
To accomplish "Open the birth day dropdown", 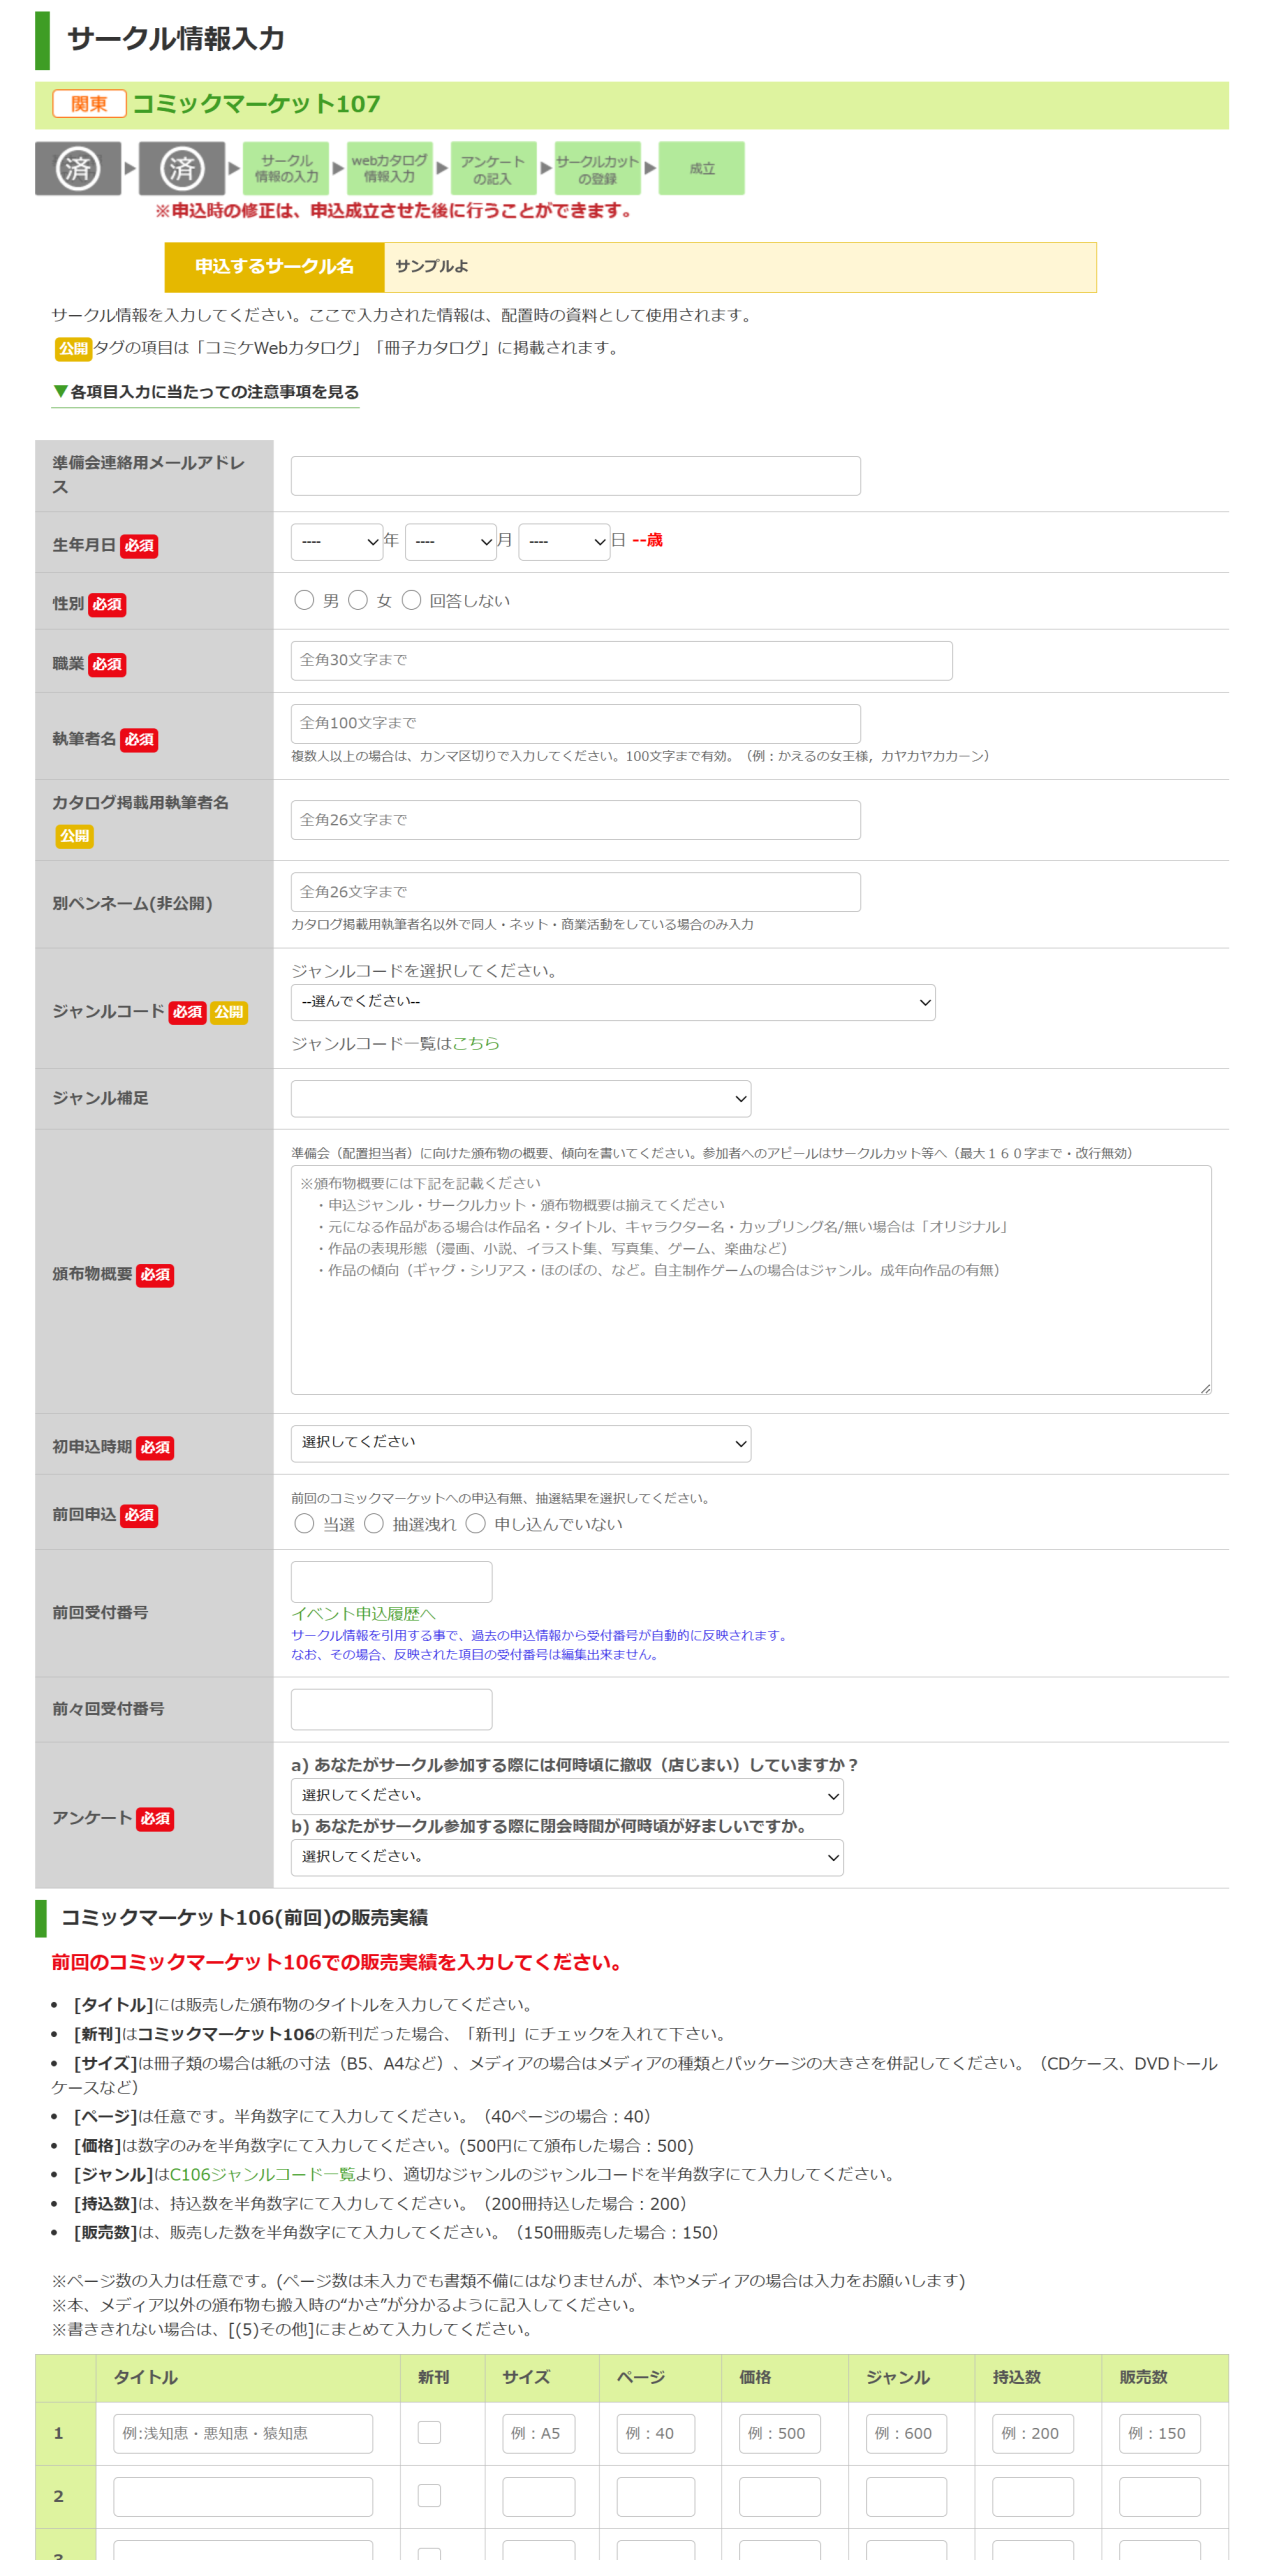I will 564,542.
